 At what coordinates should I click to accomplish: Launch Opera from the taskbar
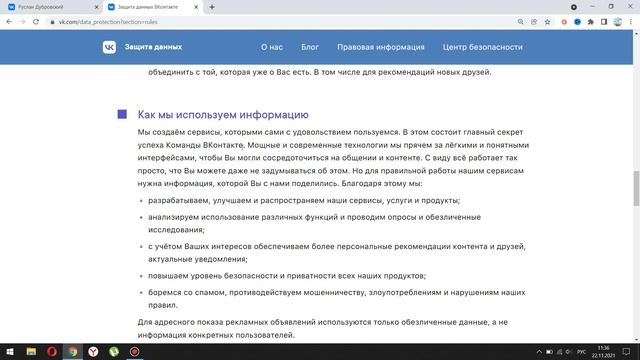point(52,351)
